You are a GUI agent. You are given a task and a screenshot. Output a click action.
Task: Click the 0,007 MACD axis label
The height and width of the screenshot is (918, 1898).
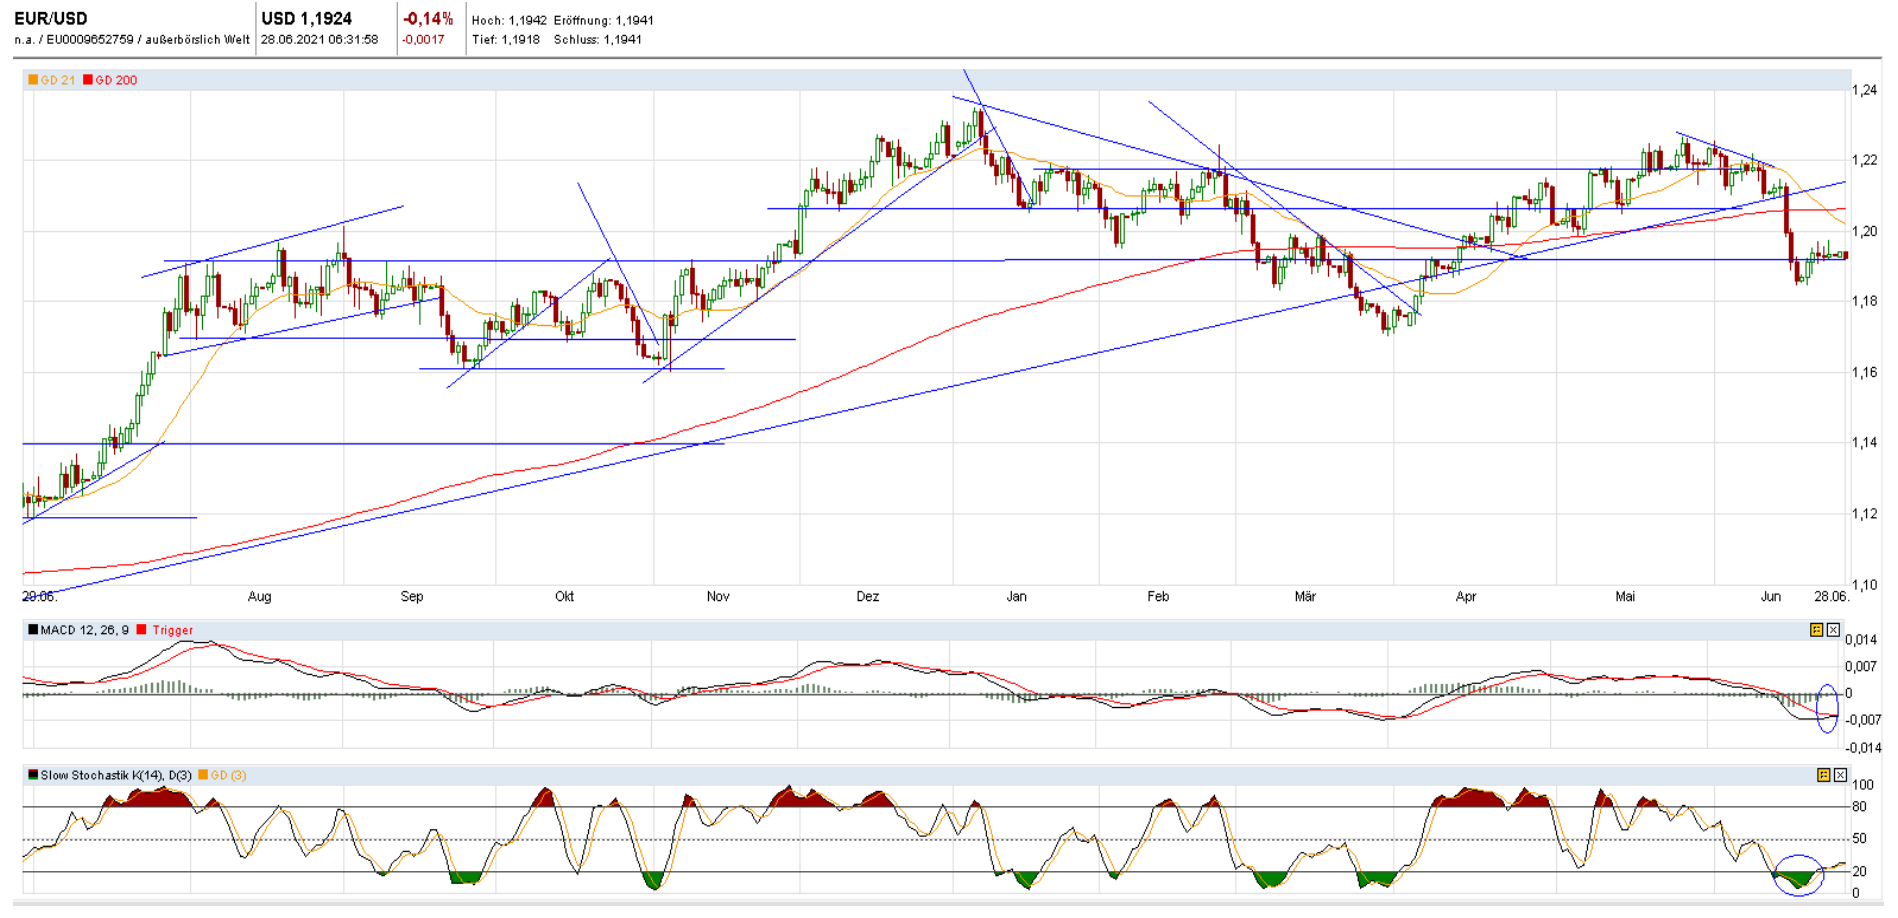(1862, 667)
